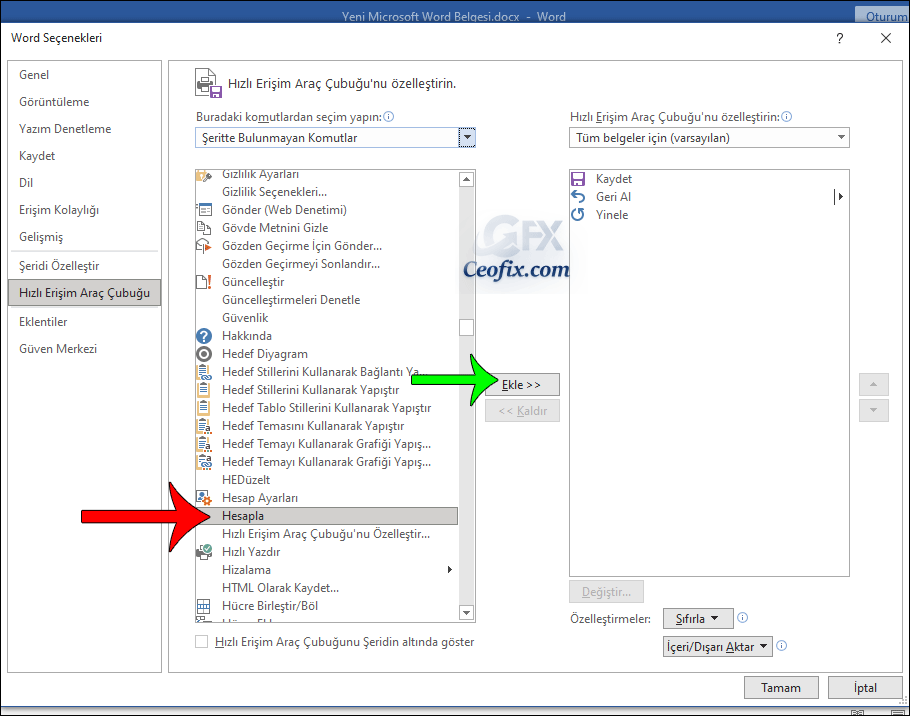Click the Hesap Ayarları icon
Viewport: 910px width, 716px height.
204,498
